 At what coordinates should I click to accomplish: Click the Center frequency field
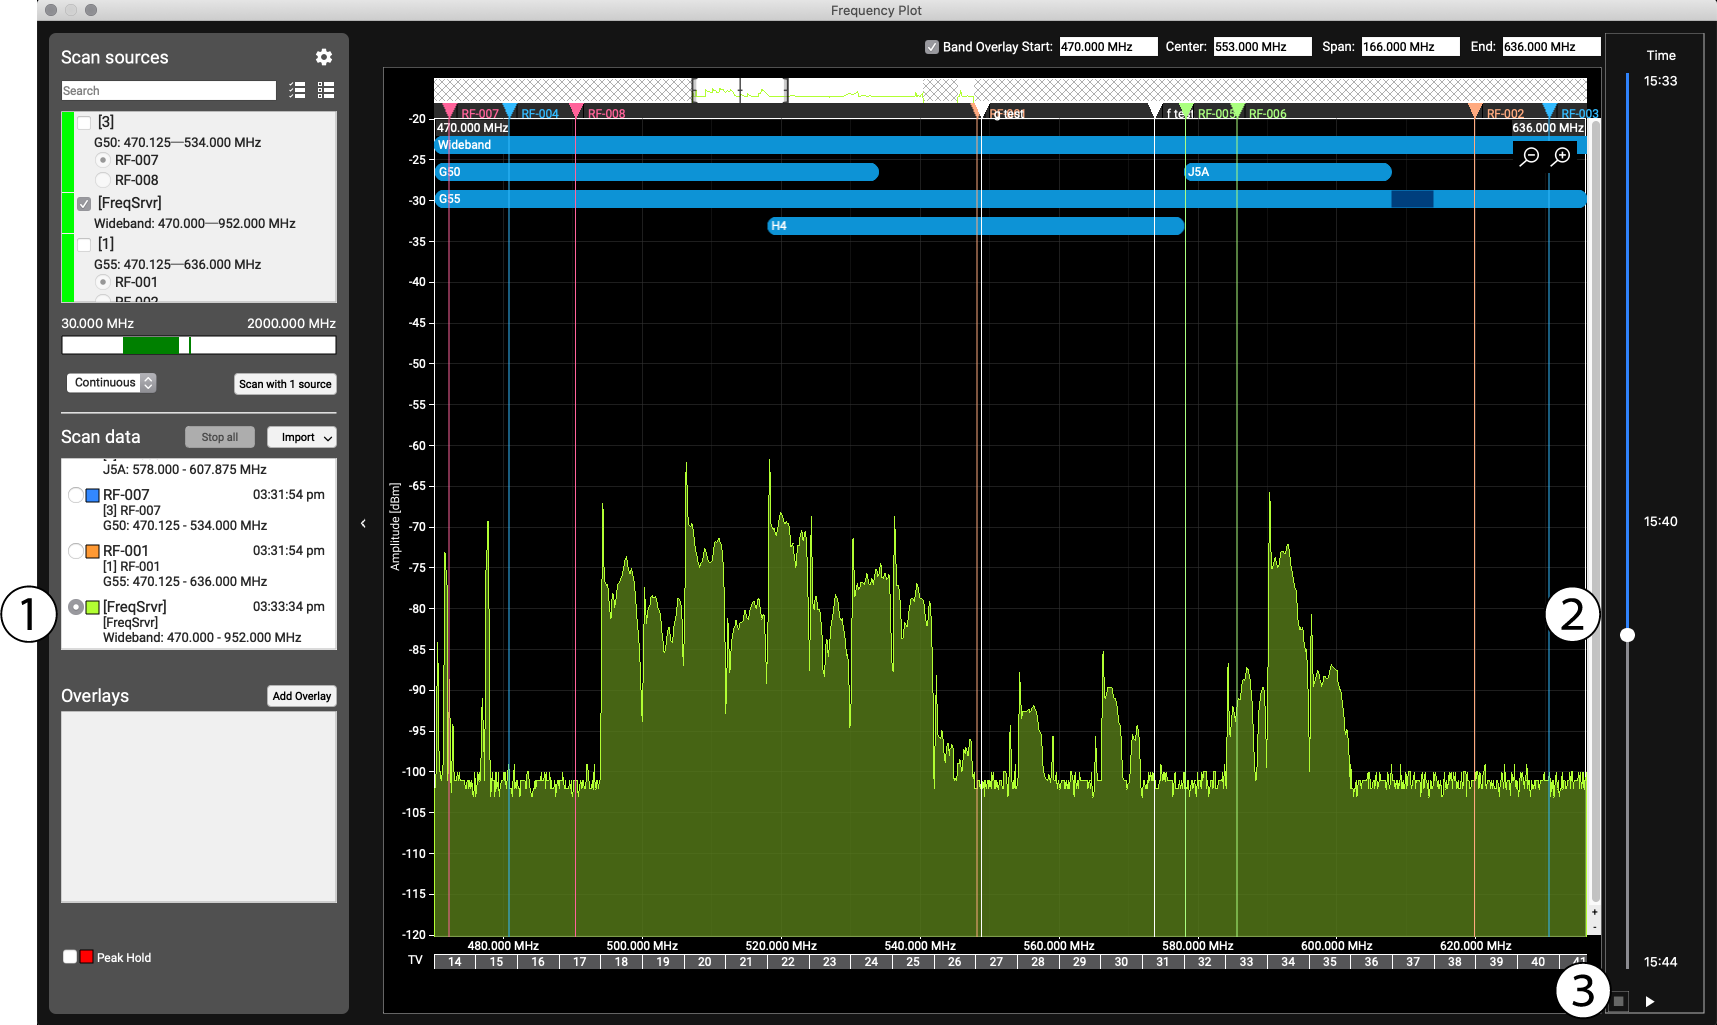pyautogui.click(x=1262, y=47)
